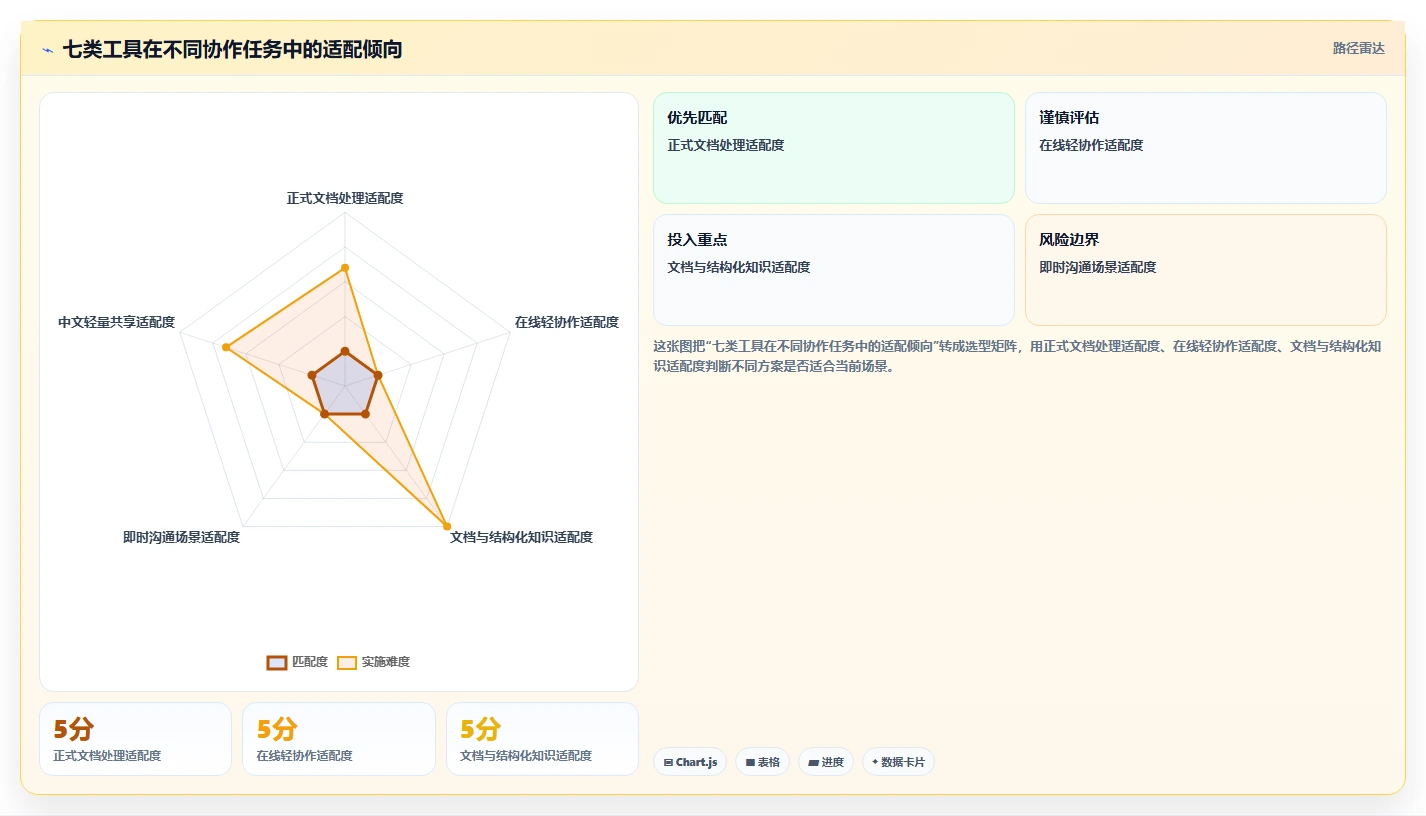Click radar axis label 在线轻协作适配度
The image size is (1426, 816).
click(x=567, y=322)
